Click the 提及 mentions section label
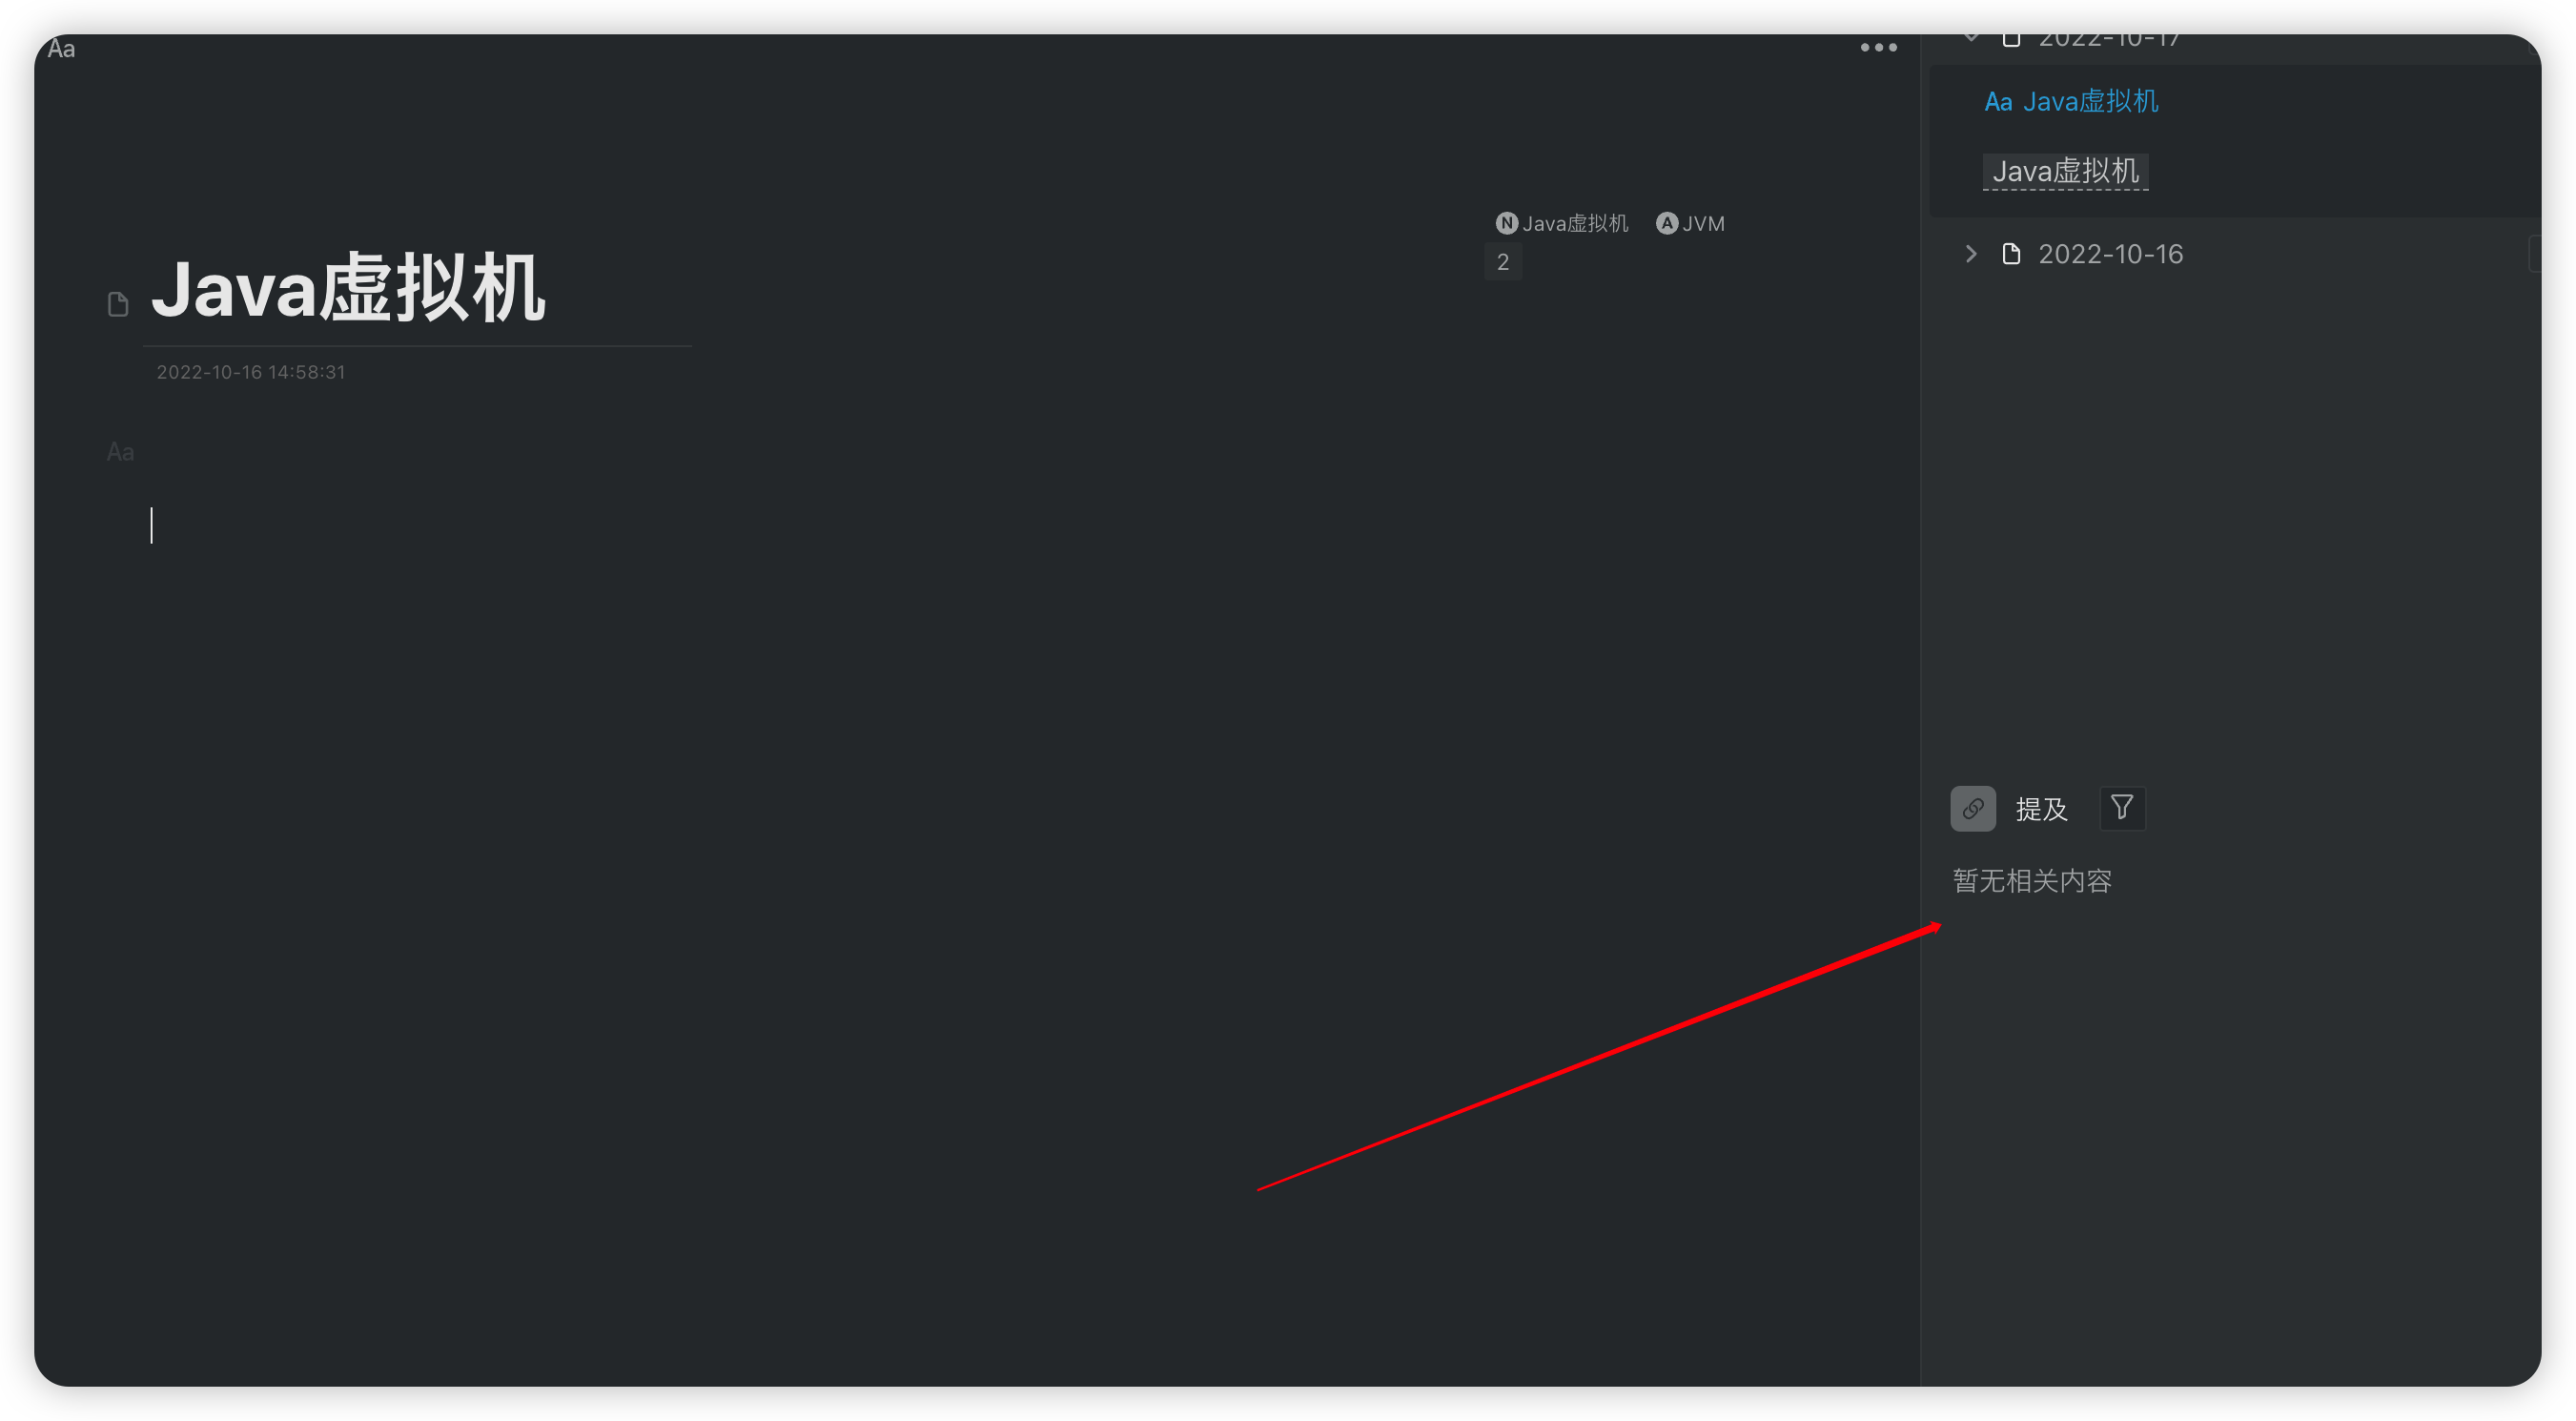 pos(2041,809)
